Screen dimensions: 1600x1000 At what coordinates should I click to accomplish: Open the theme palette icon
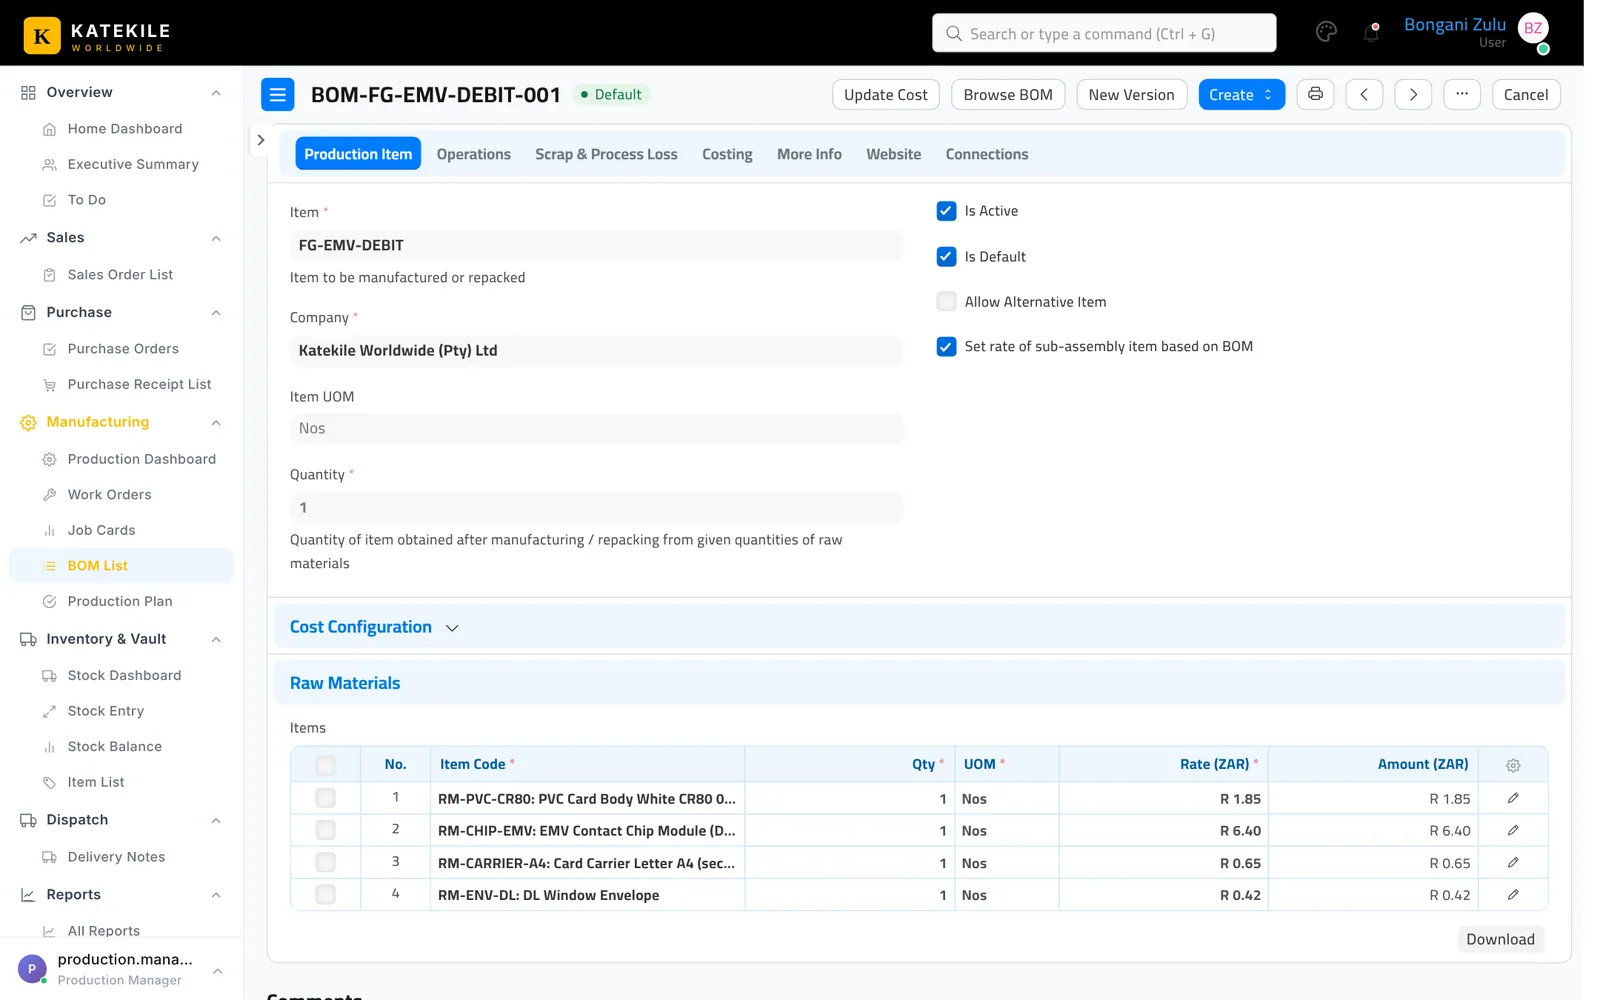click(1326, 32)
